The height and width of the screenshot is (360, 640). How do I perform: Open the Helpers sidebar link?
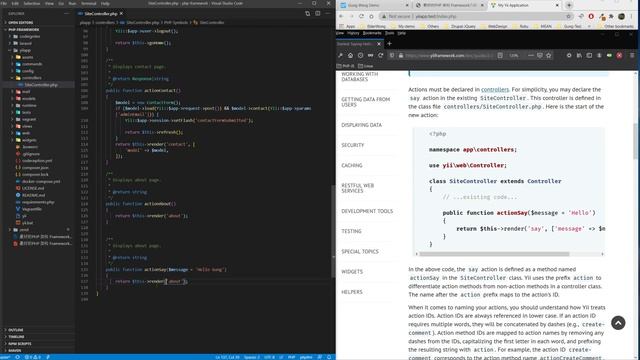tap(351, 292)
